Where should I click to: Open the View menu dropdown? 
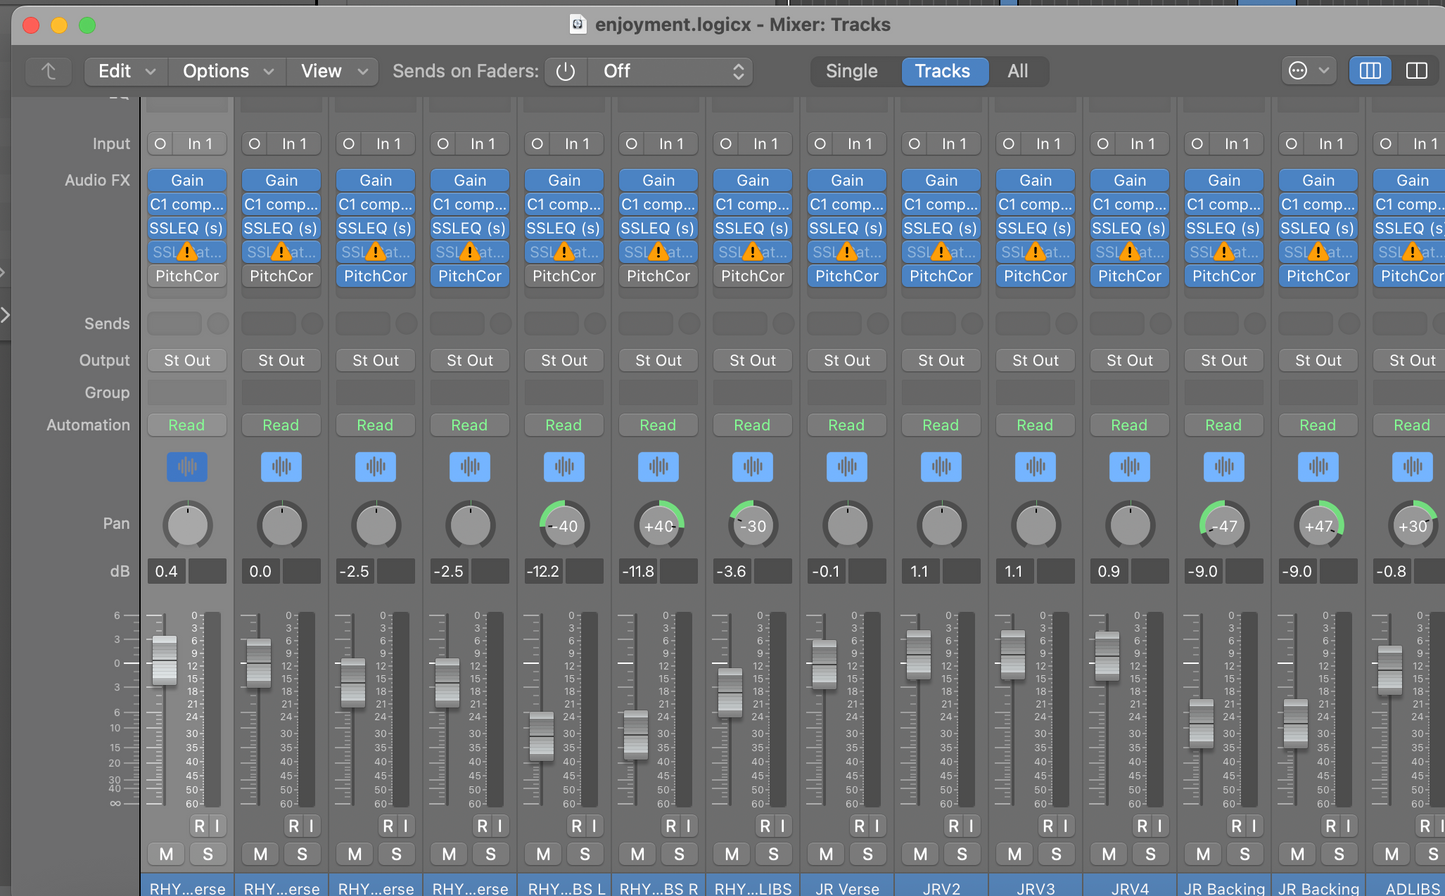(x=333, y=71)
